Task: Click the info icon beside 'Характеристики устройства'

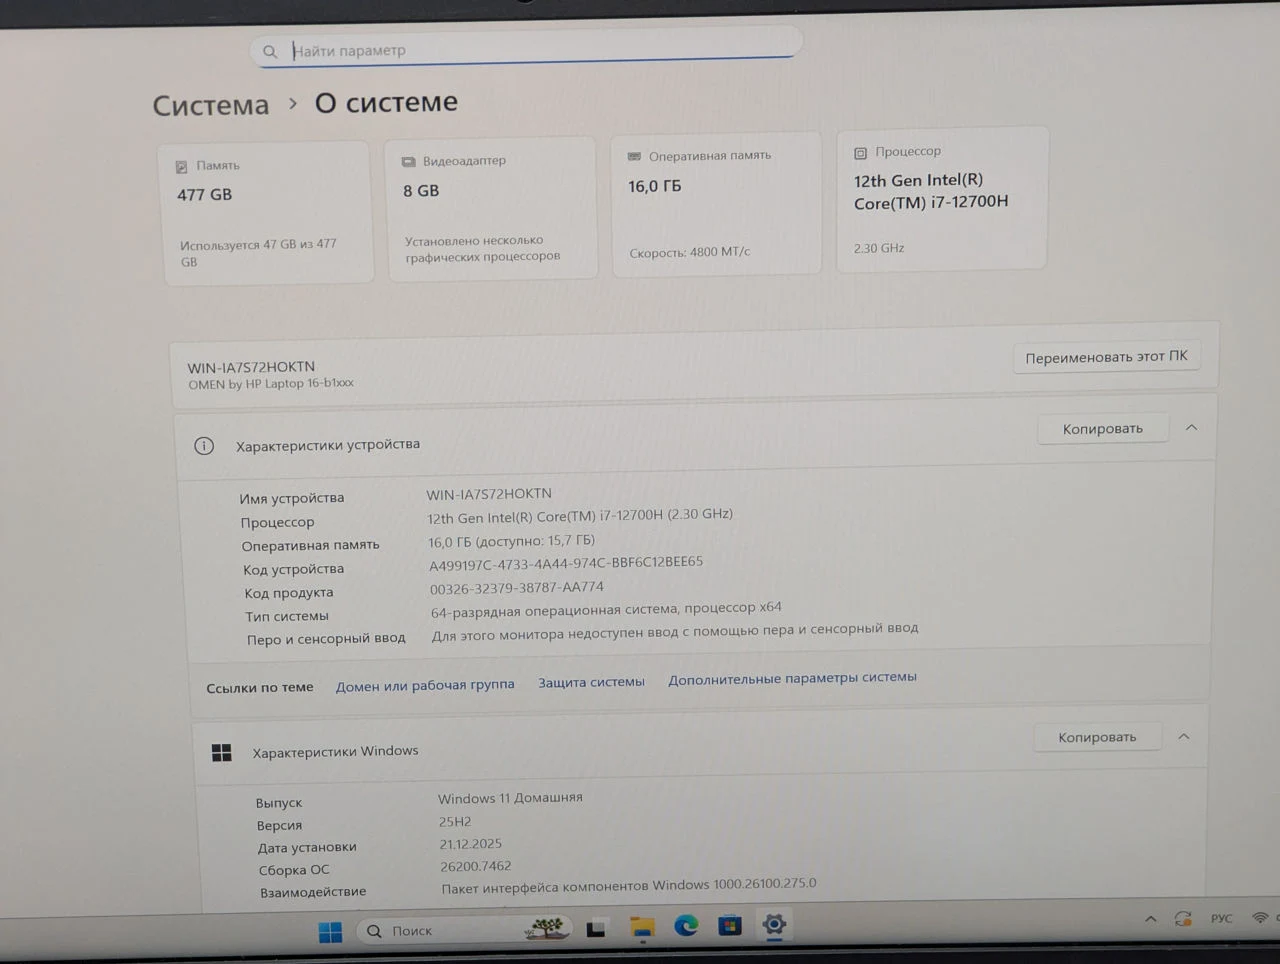Action: point(204,446)
